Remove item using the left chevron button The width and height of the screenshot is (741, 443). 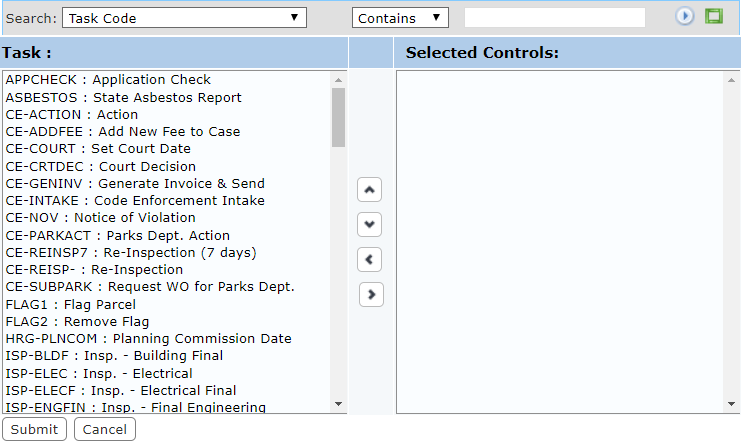[370, 260]
